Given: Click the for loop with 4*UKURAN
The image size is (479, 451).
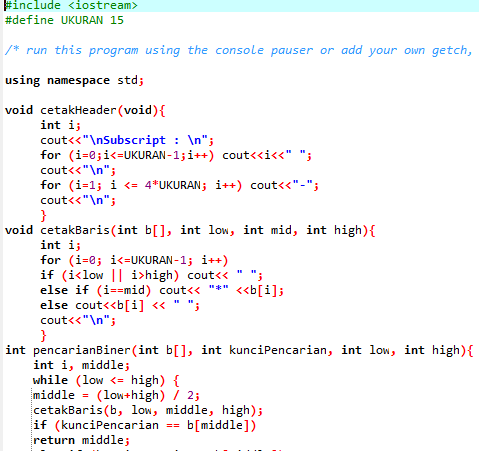Looking at the screenshot, I should [x=179, y=185].
